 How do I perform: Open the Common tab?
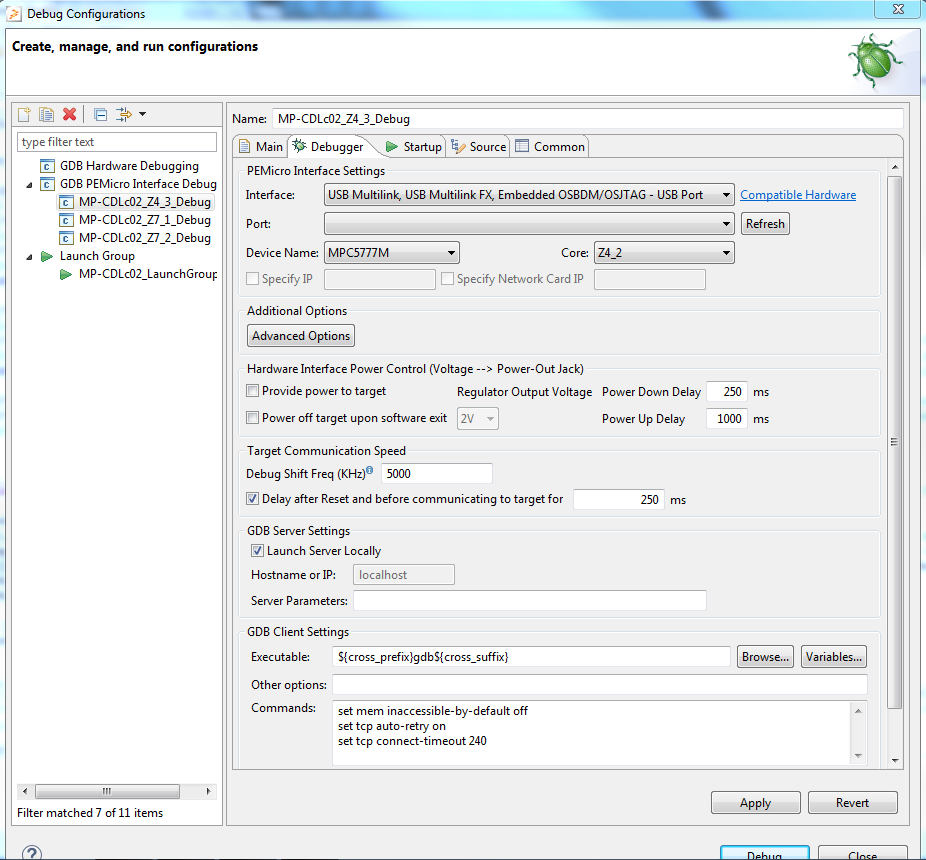pos(550,146)
